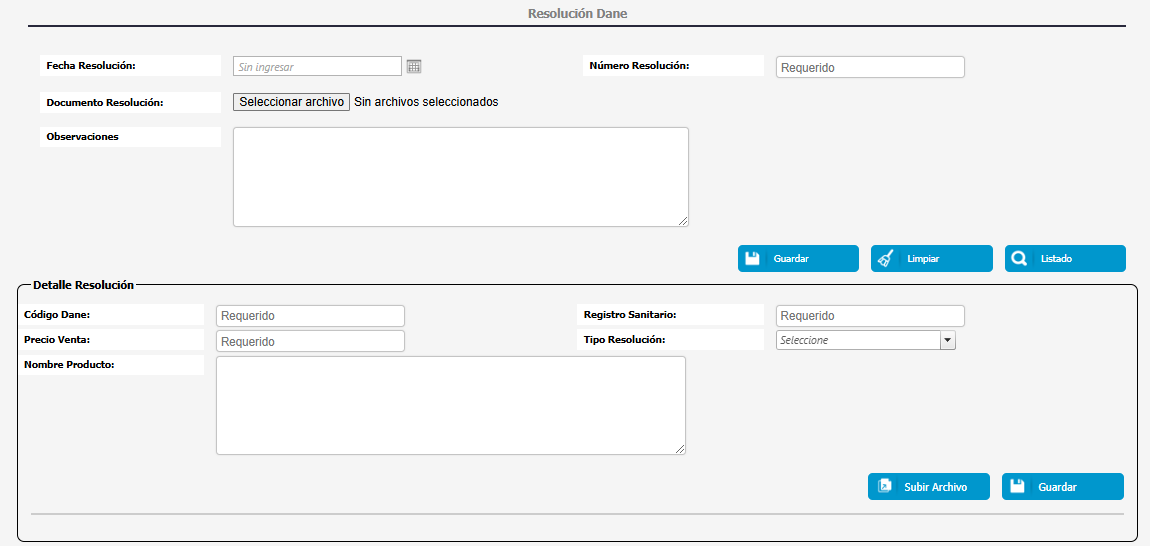Viewport: 1150px width, 551px height.
Task: Expand the Tipo Resolución dropdown
Action: [948, 340]
